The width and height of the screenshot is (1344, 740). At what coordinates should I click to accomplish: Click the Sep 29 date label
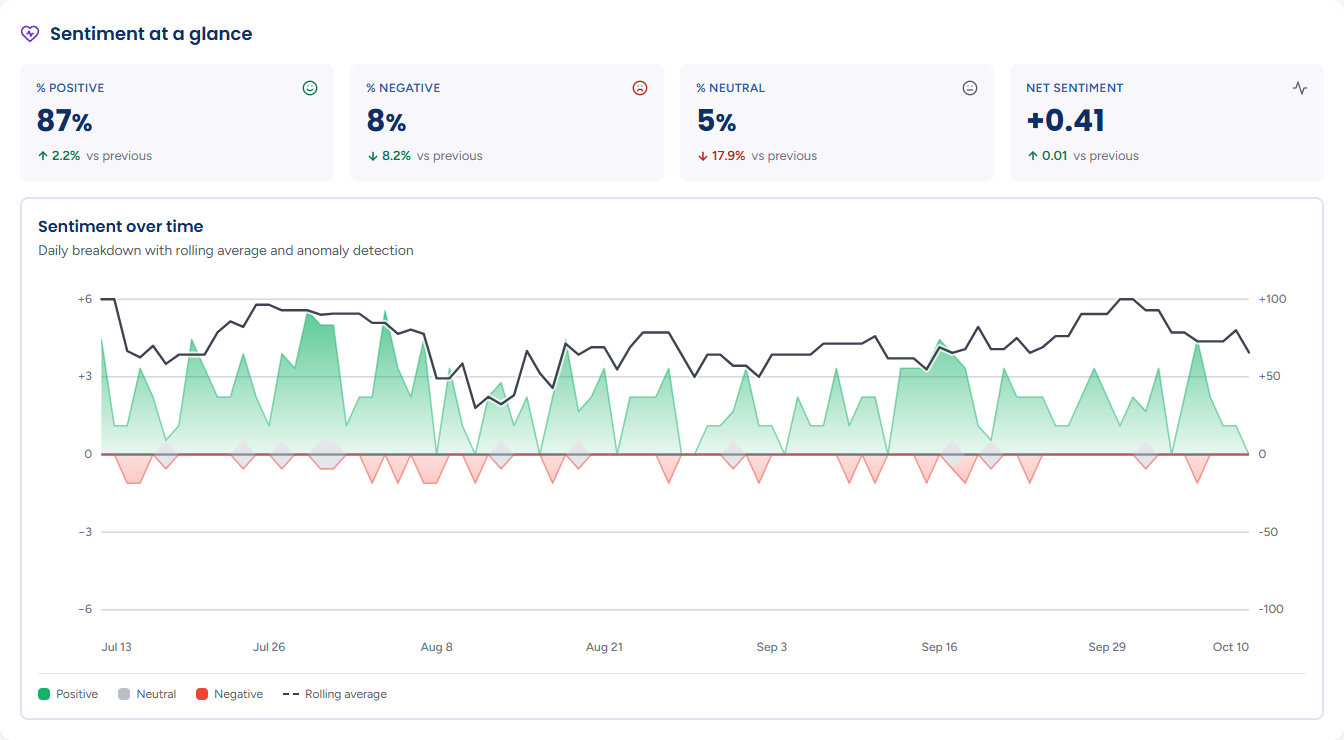coord(1107,647)
